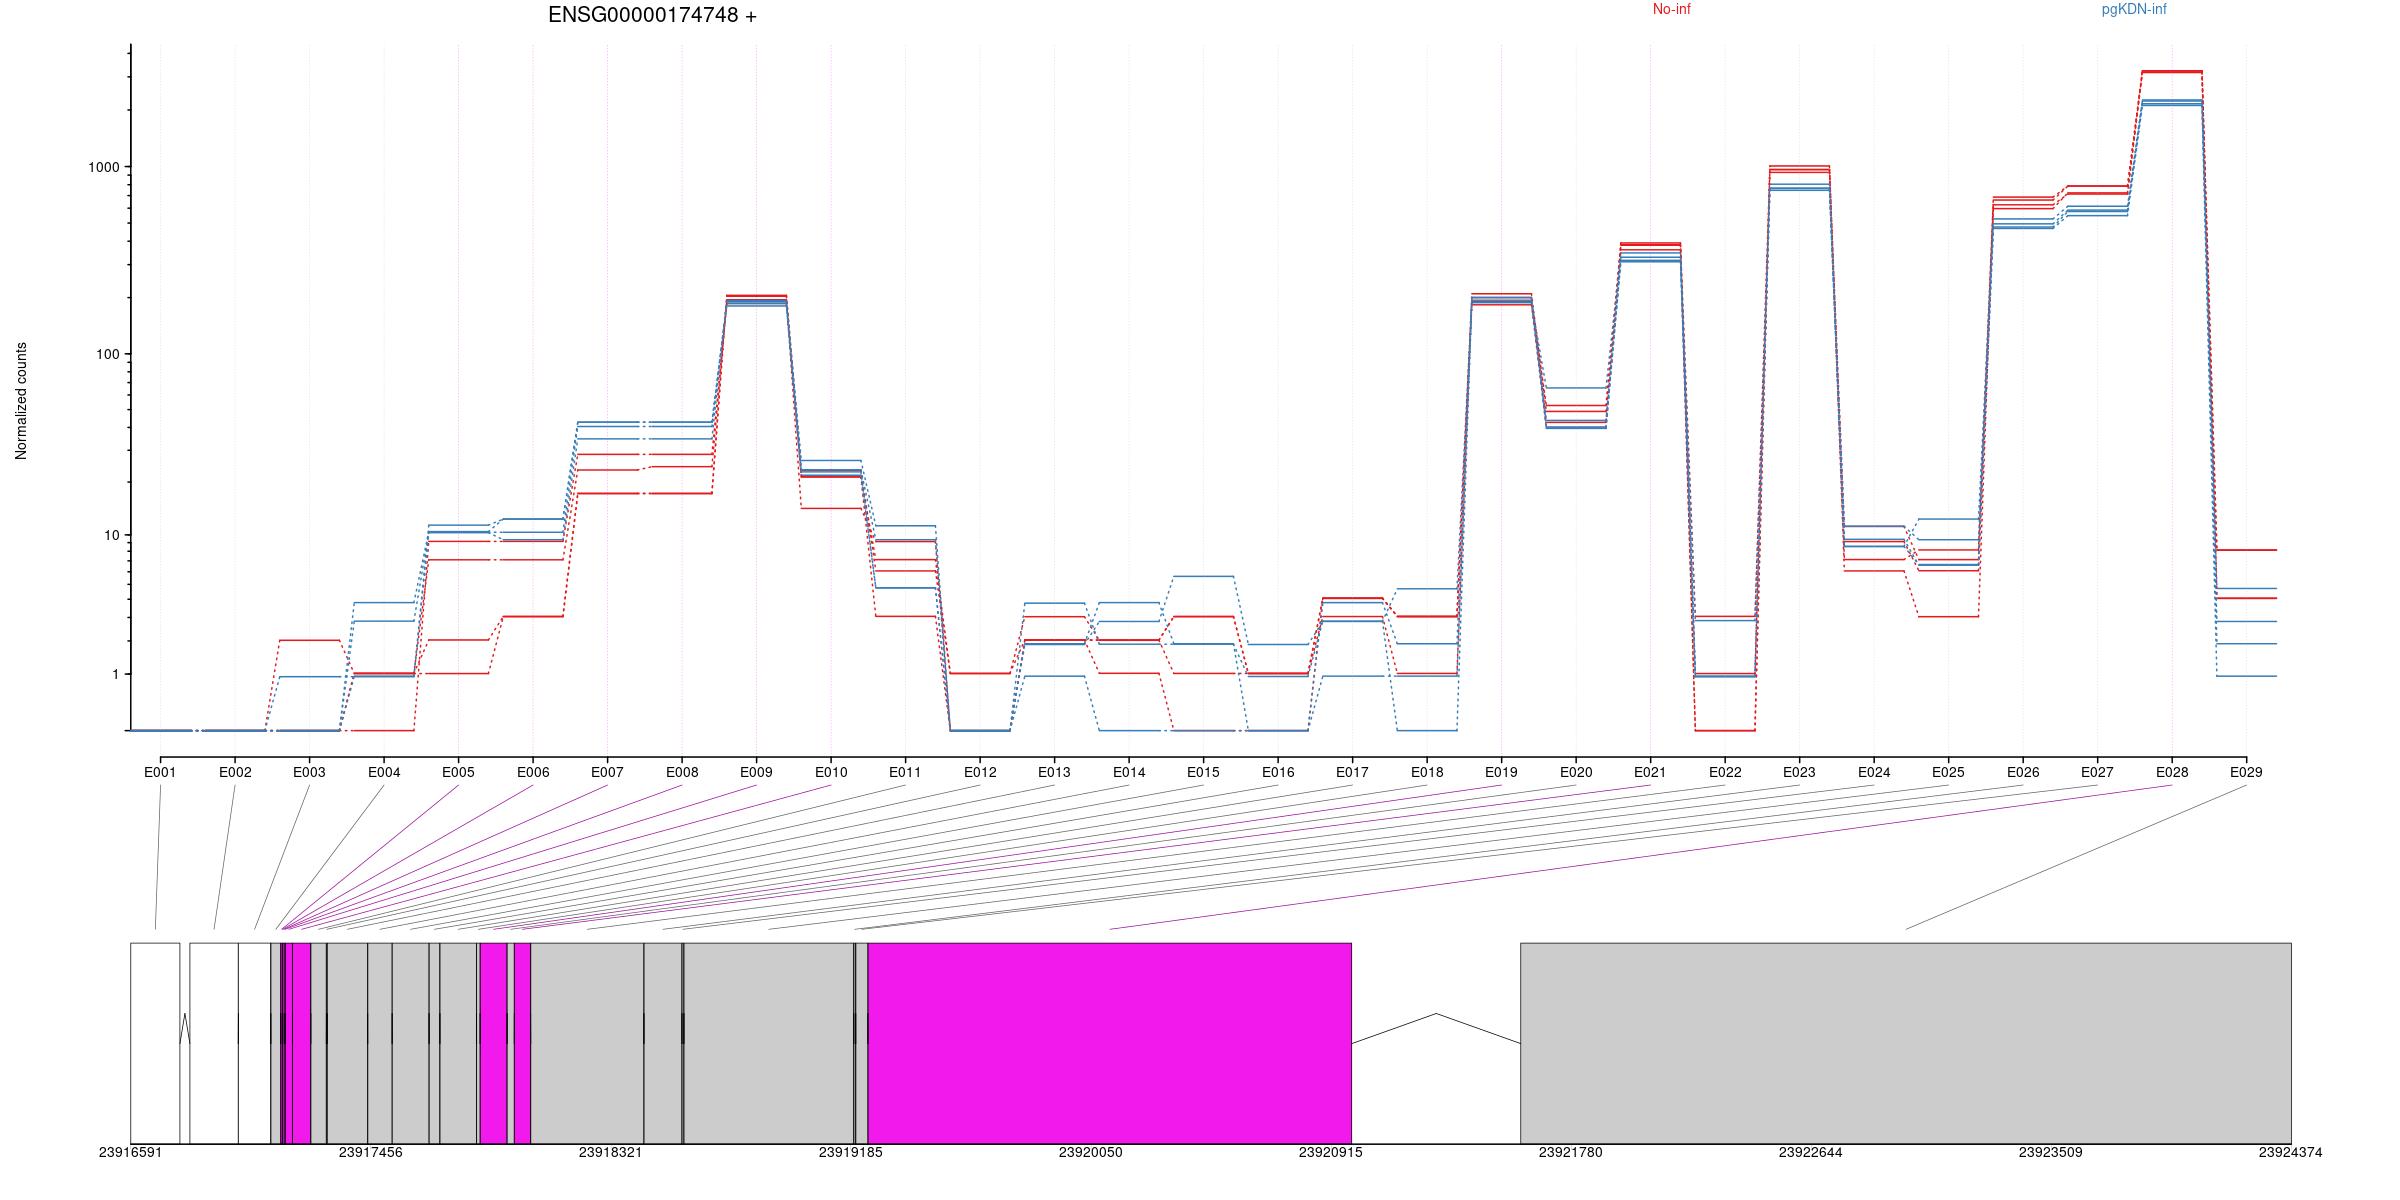
Task: Click exon label E022
Action: tap(1725, 772)
